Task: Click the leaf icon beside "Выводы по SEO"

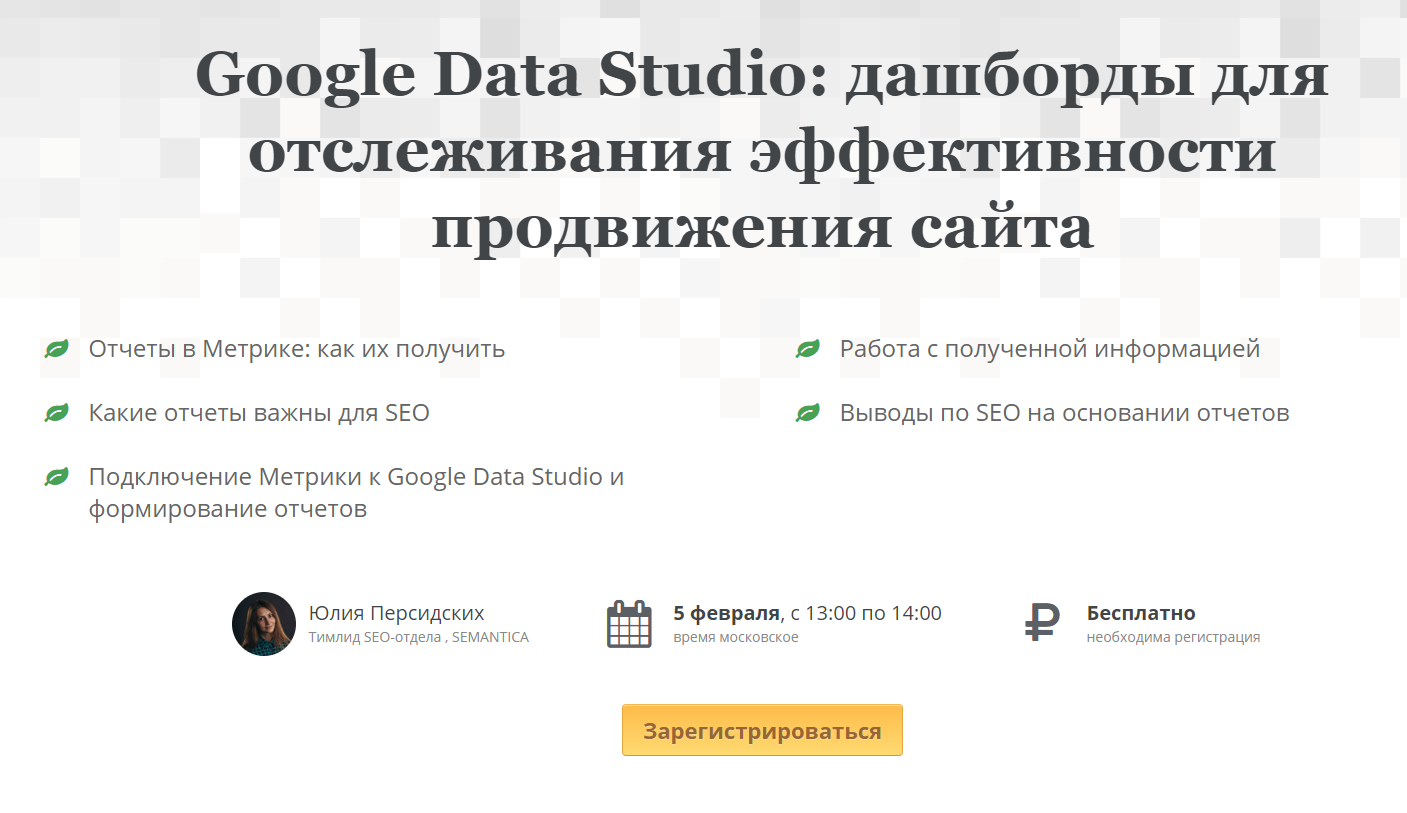Action: coord(808,412)
